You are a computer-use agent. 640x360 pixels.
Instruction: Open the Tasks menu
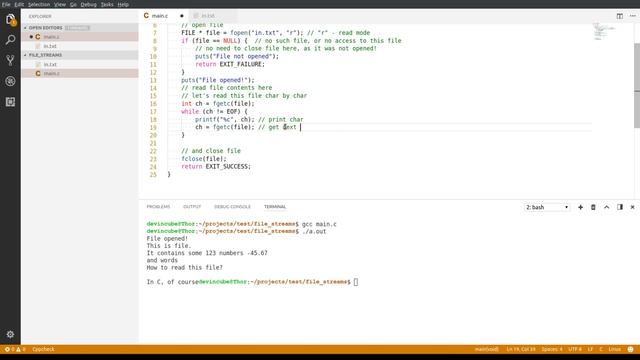pyautogui.click(x=107, y=4)
